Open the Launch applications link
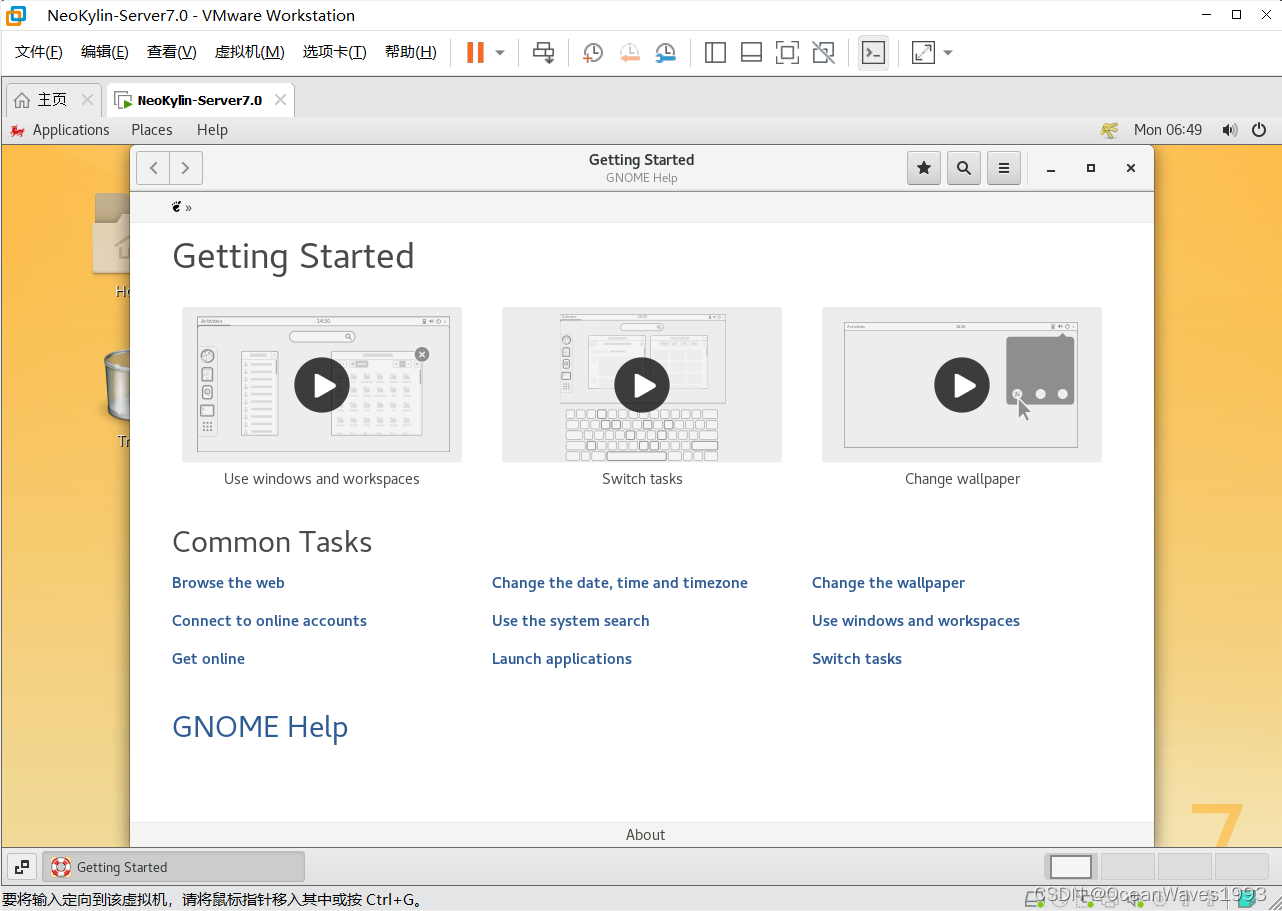The width and height of the screenshot is (1282, 911). (x=562, y=659)
